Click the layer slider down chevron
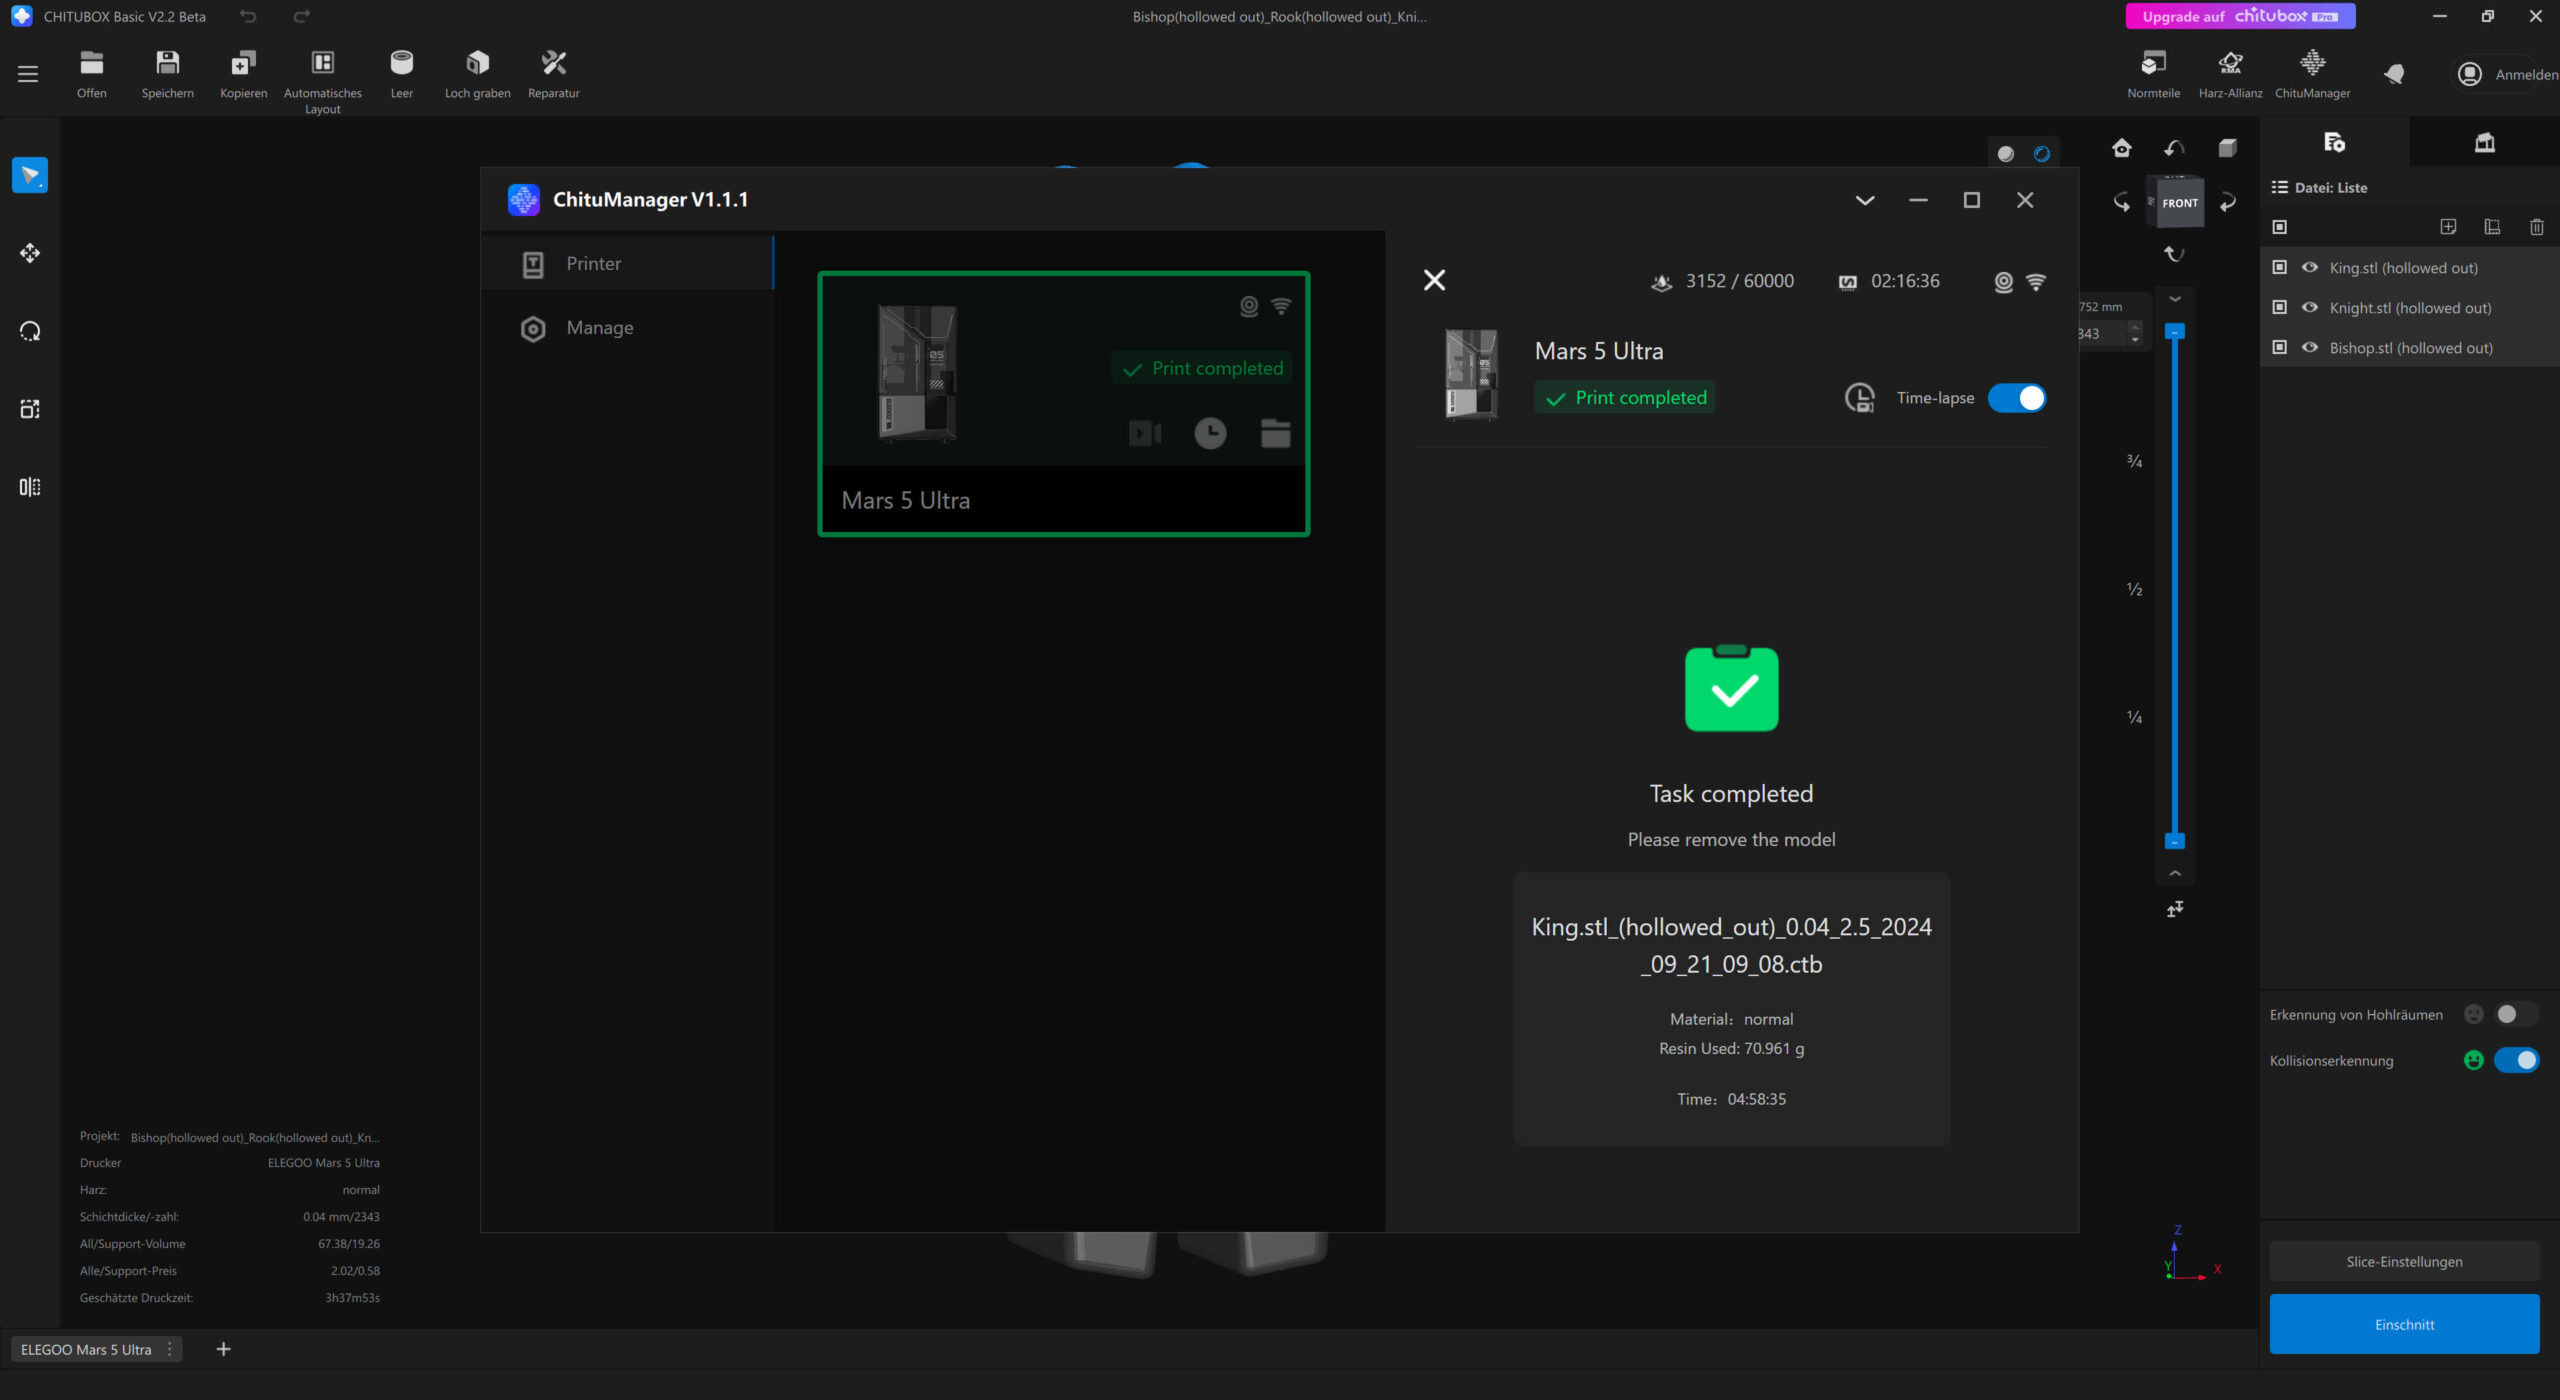 click(x=2174, y=299)
